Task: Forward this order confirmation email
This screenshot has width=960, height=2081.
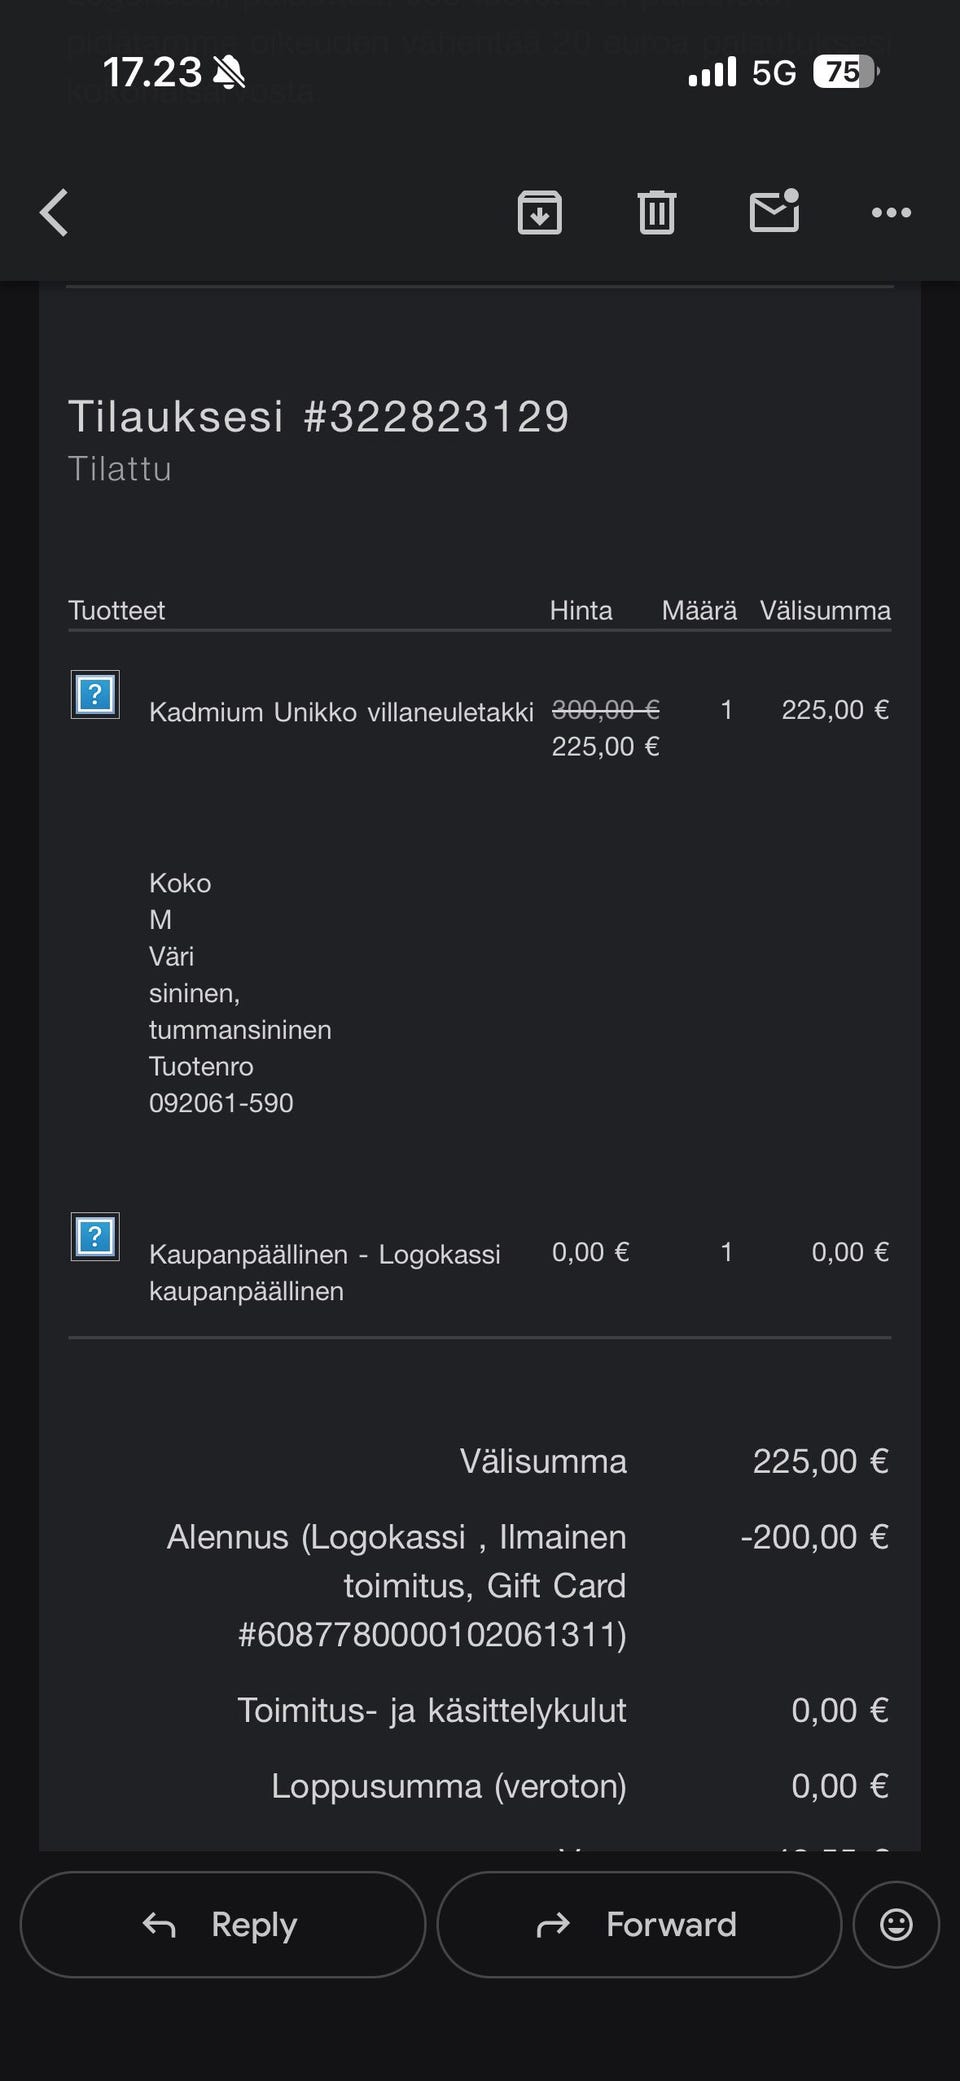Action: [639, 1924]
